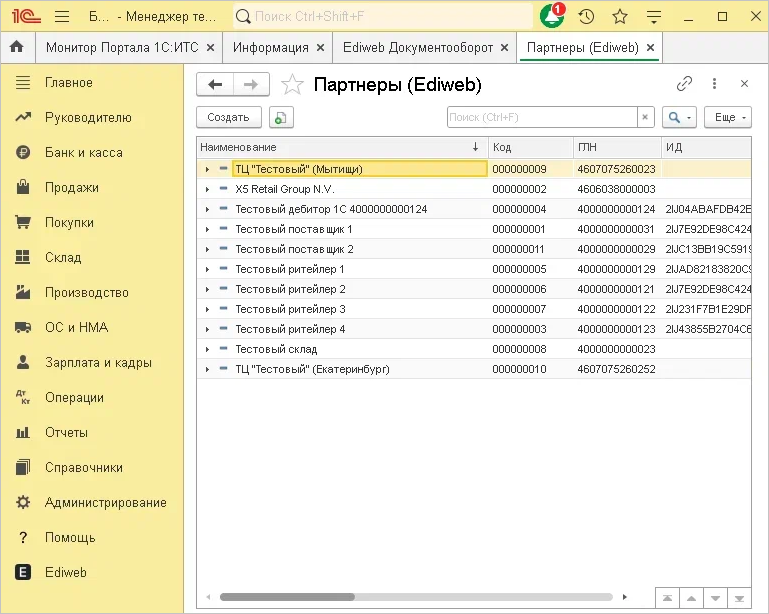Screen dimensions: 769x614
Task: Click create-by-copy icon next to Создать
Action: (281, 118)
